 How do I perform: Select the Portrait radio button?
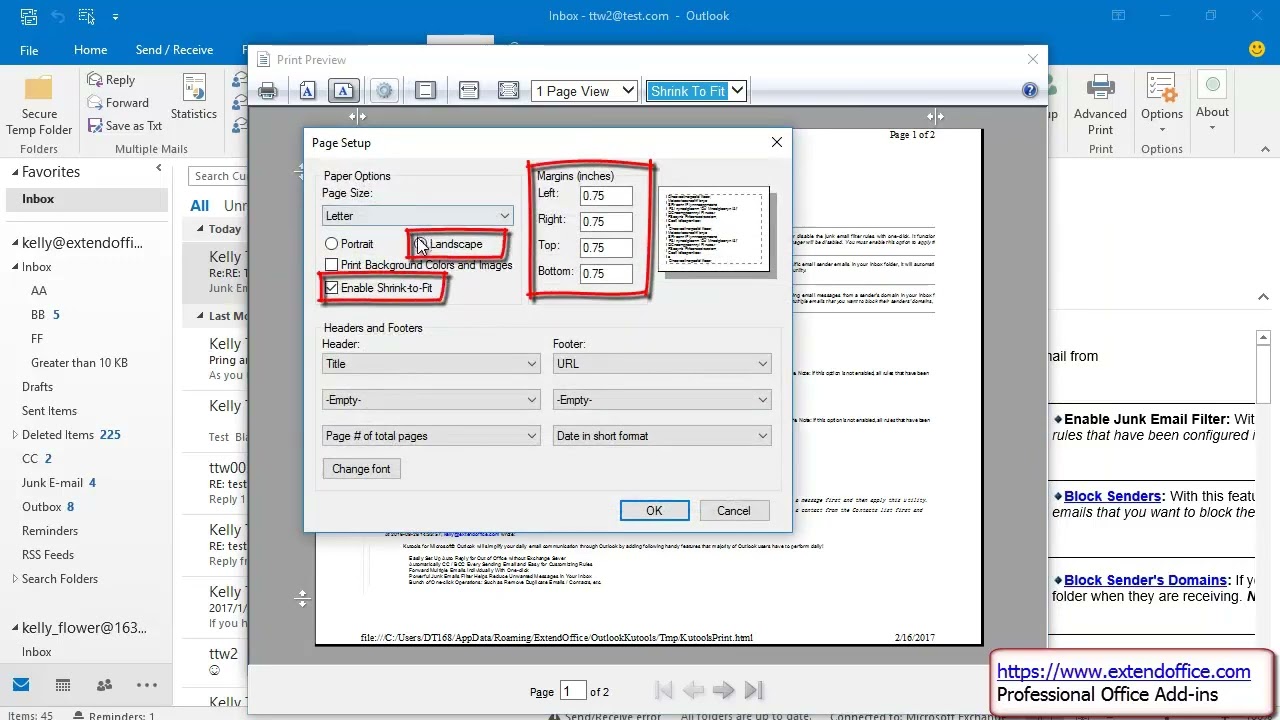tap(331, 244)
